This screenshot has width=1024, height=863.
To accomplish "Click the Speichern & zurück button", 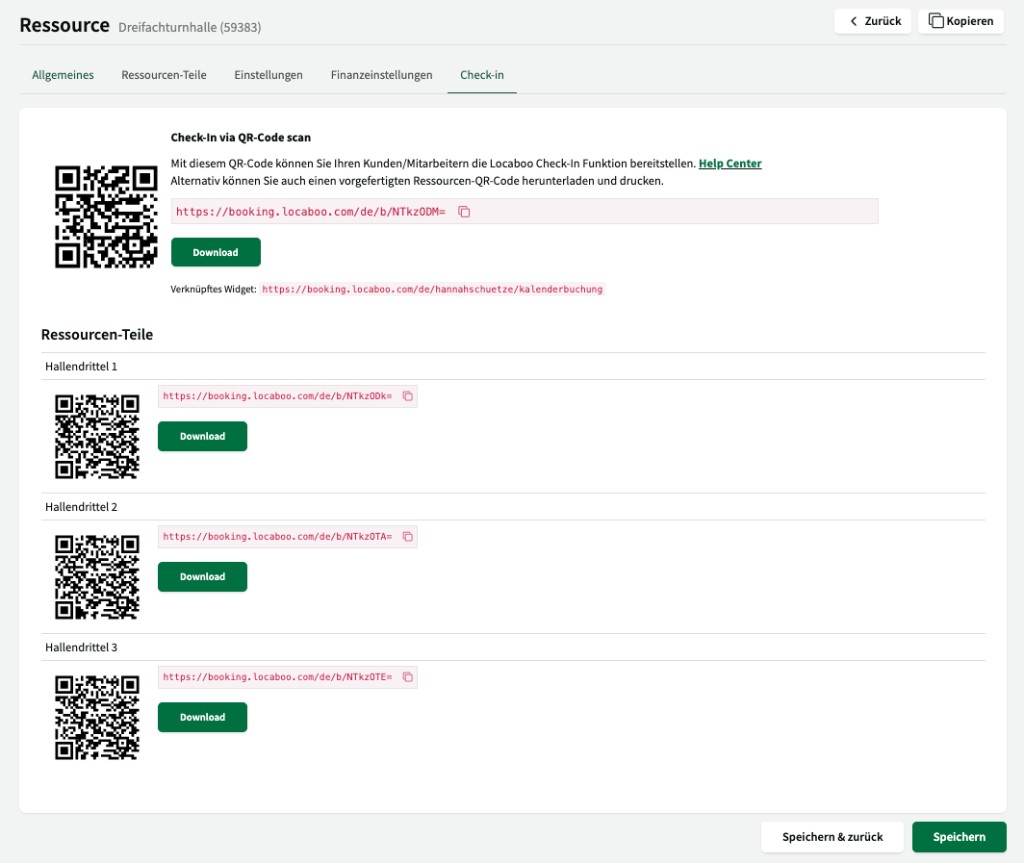I will tap(832, 836).
